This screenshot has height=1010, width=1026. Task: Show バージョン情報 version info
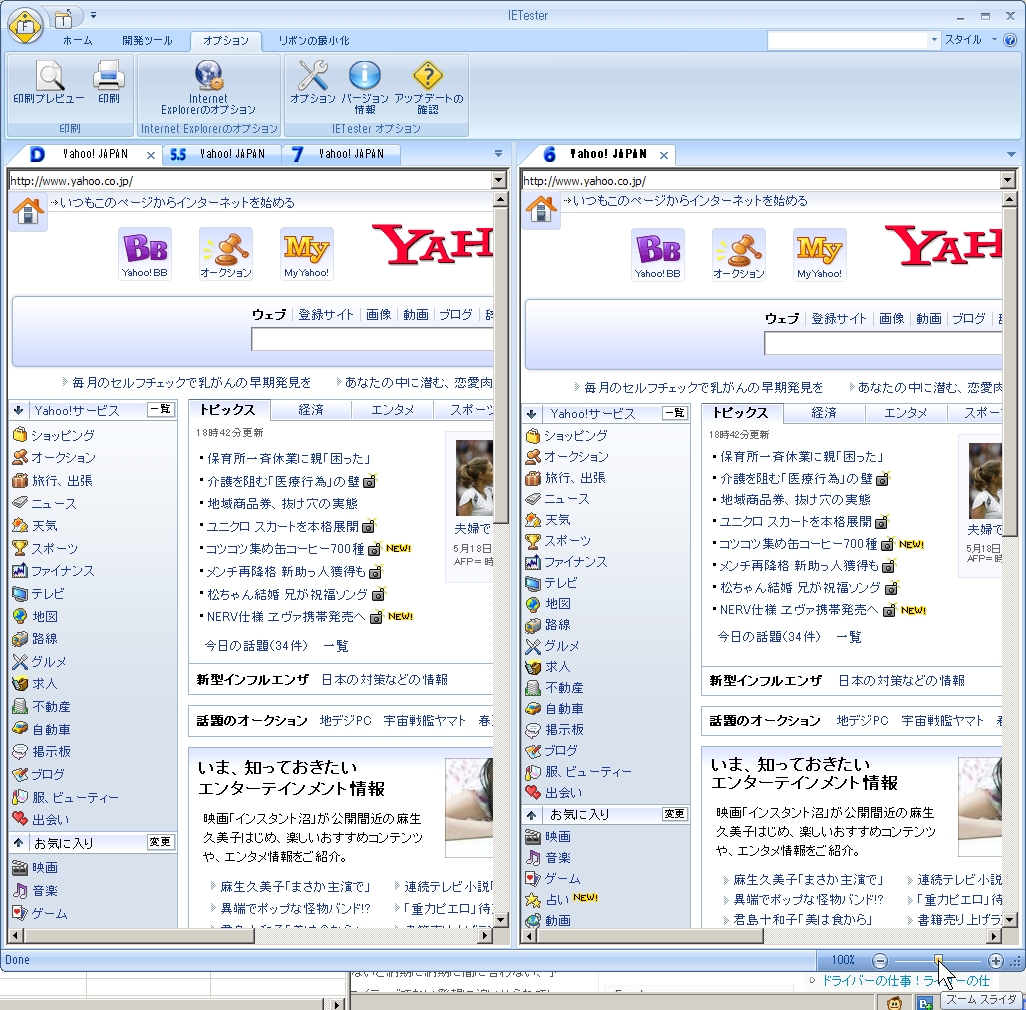point(364,87)
